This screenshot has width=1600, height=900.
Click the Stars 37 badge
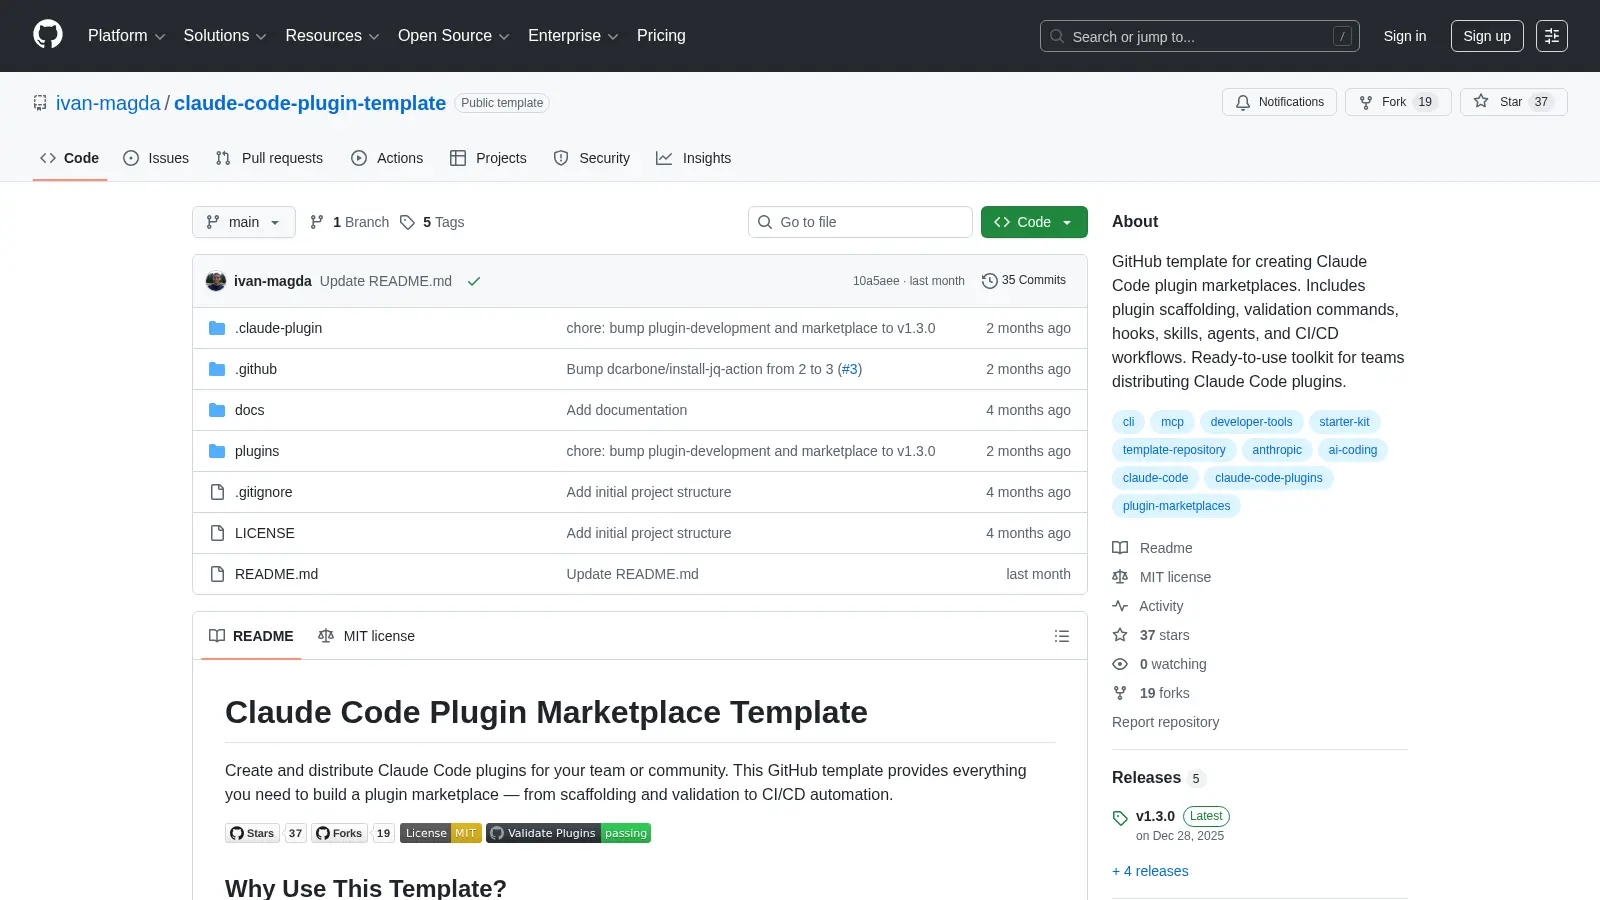tap(266, 833)
